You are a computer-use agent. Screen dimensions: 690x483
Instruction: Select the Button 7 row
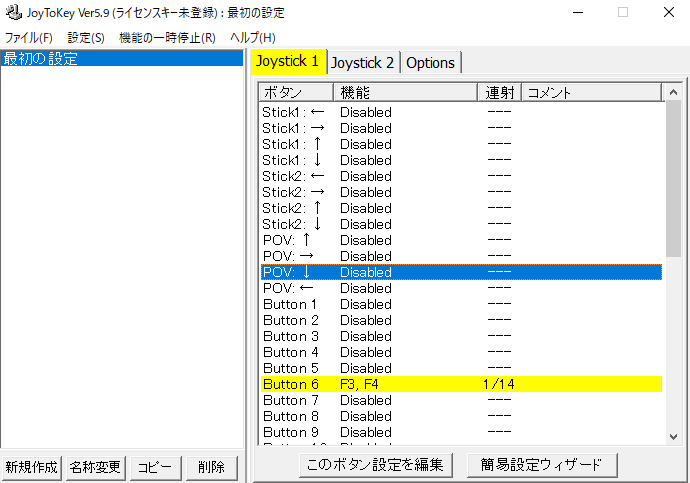pyautogui.click(x=461, y=400)
